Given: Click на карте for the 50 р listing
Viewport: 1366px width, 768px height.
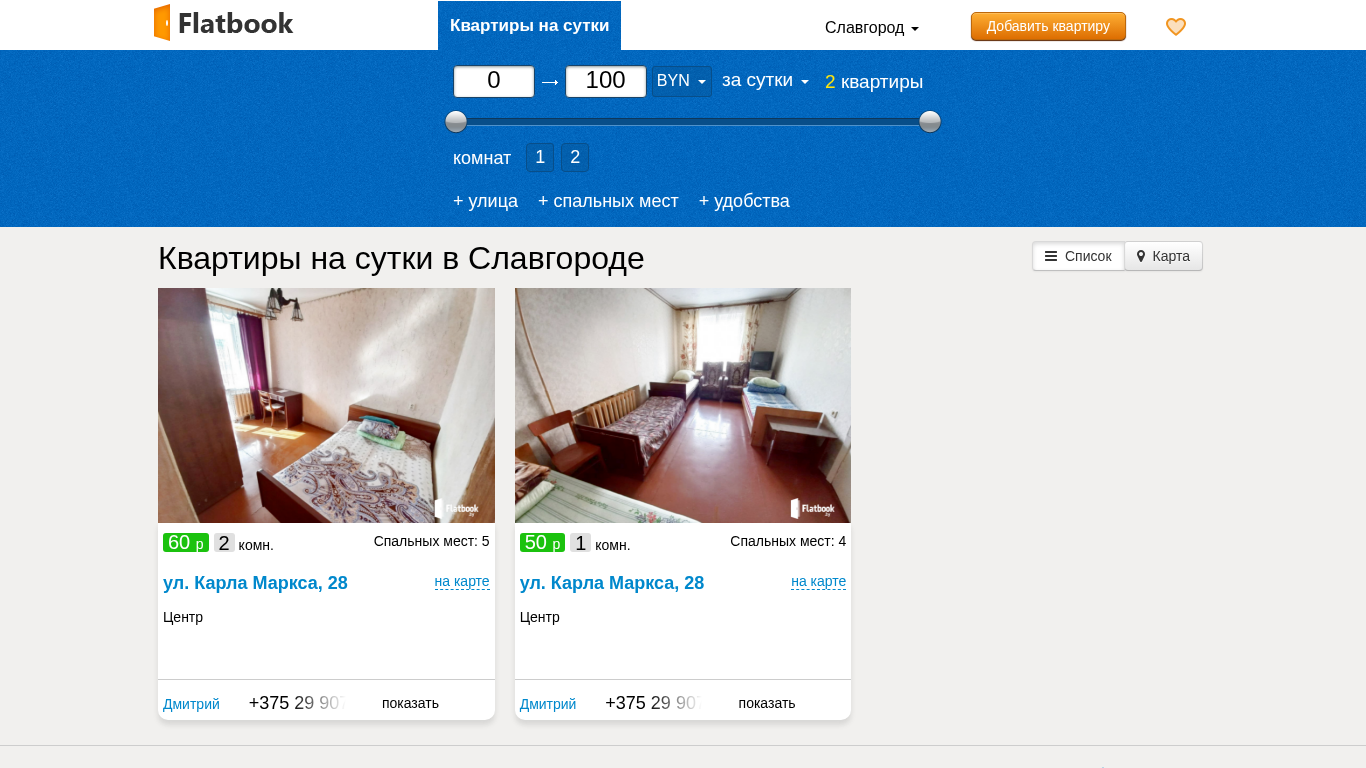Looking at the screenshot, I should coord(818,581).
